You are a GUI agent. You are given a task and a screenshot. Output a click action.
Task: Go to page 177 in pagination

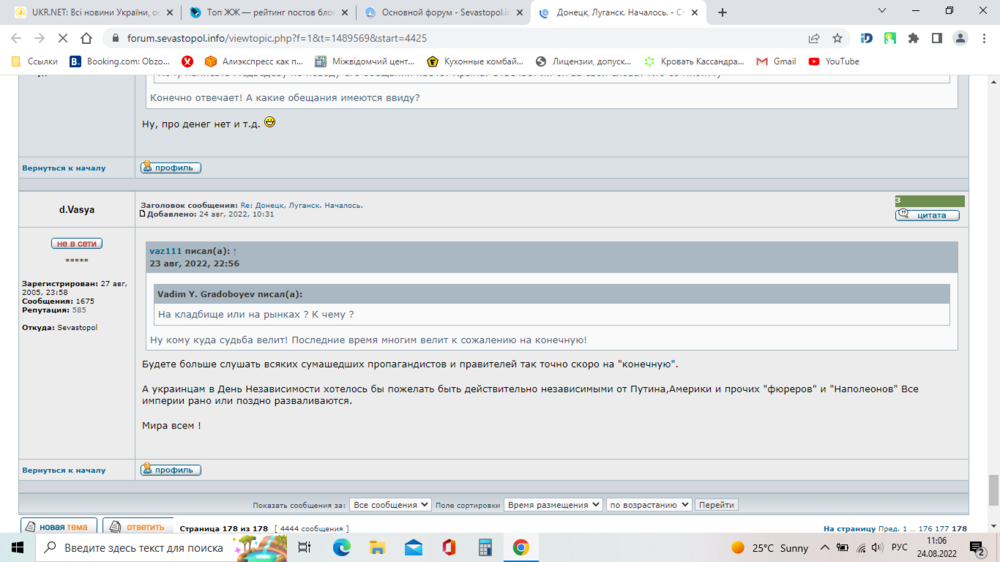click(941, 529)
